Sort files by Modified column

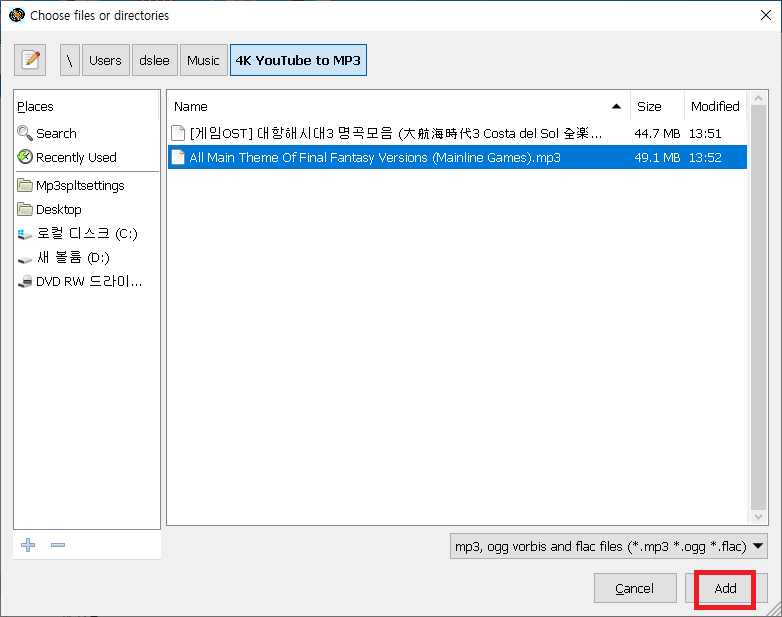click(x=714, y=106)
